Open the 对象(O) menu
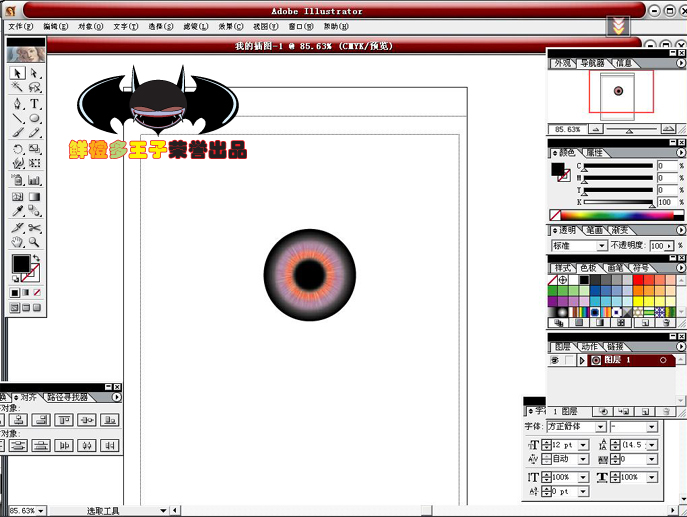Viewport: 687px width, 517px height. 91,26
